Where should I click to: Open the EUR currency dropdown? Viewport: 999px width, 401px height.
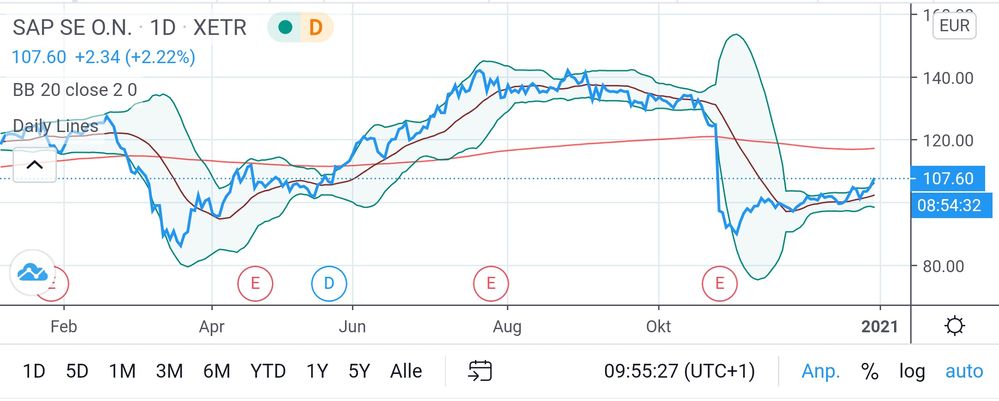click(x=954, y=27)
